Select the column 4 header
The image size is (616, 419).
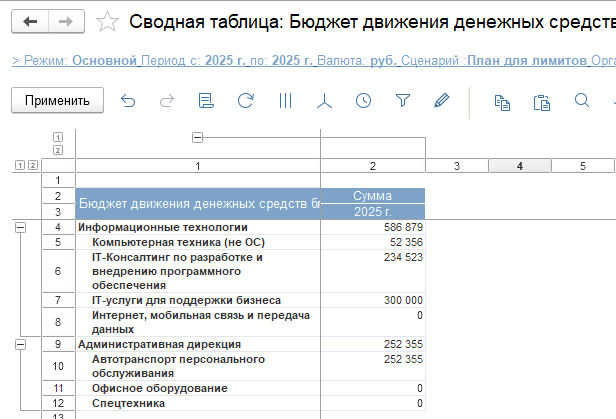(x=519, y=166)
